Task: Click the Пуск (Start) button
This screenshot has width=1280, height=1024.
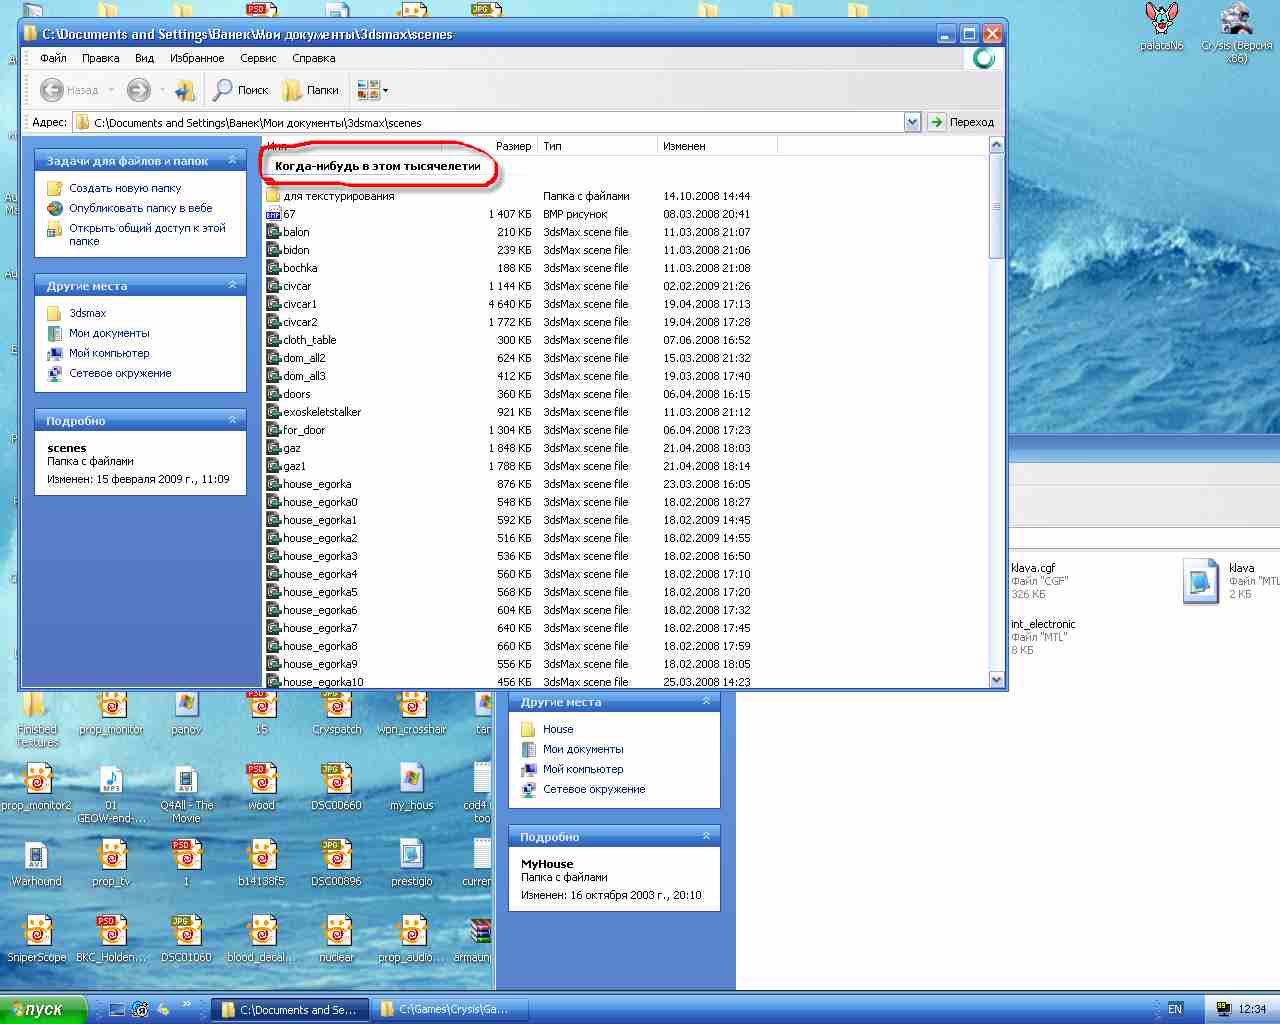Action: coord(43,1009)
